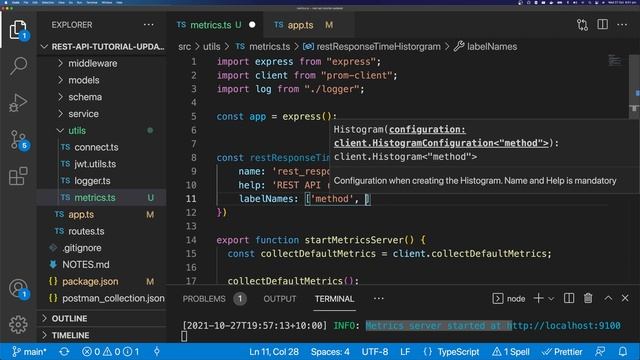Click the Prettier status bar item

tap(562, 352)
